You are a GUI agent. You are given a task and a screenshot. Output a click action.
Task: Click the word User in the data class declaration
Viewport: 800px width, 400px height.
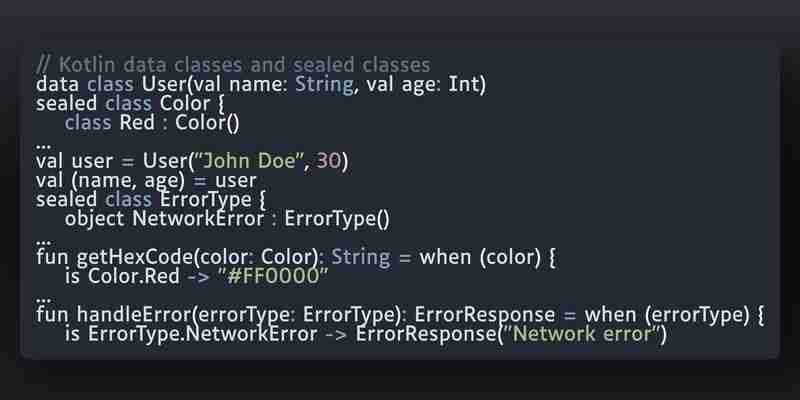(165, 84)
